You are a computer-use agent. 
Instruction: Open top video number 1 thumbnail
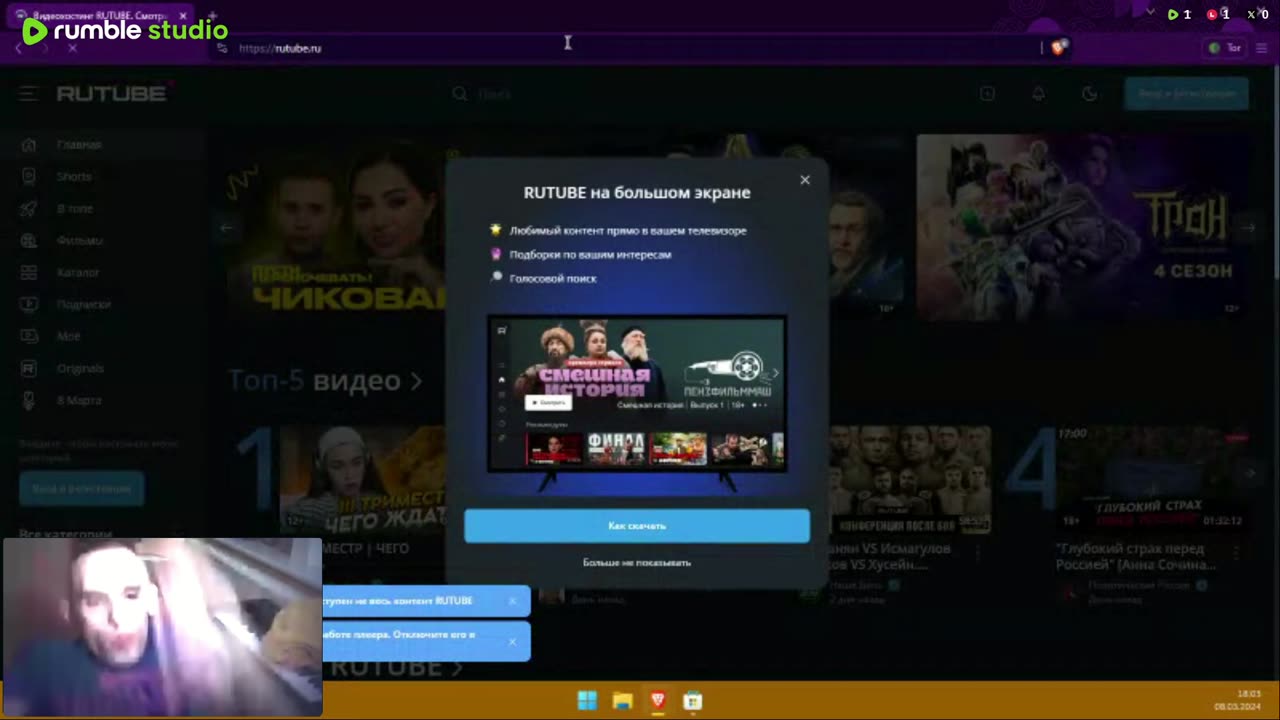pos(362,482)
